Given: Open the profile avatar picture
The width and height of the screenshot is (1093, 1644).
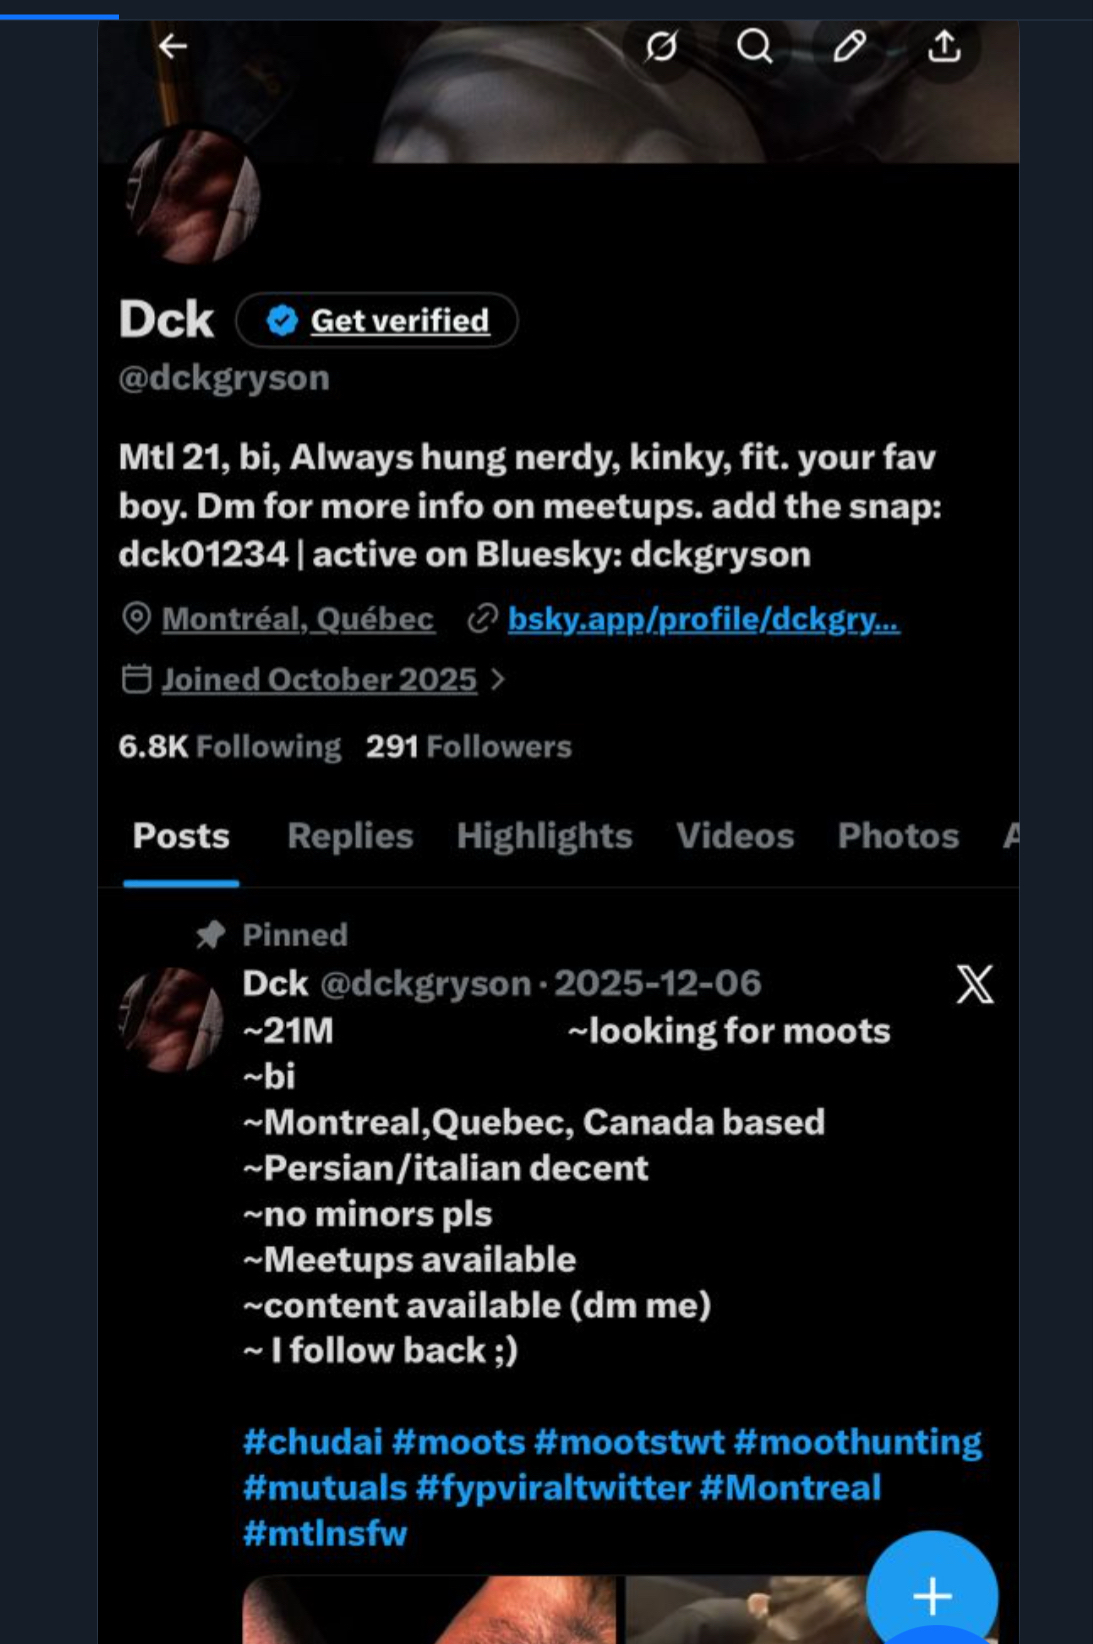Looking at the screenshot, I should pos(193,197).
